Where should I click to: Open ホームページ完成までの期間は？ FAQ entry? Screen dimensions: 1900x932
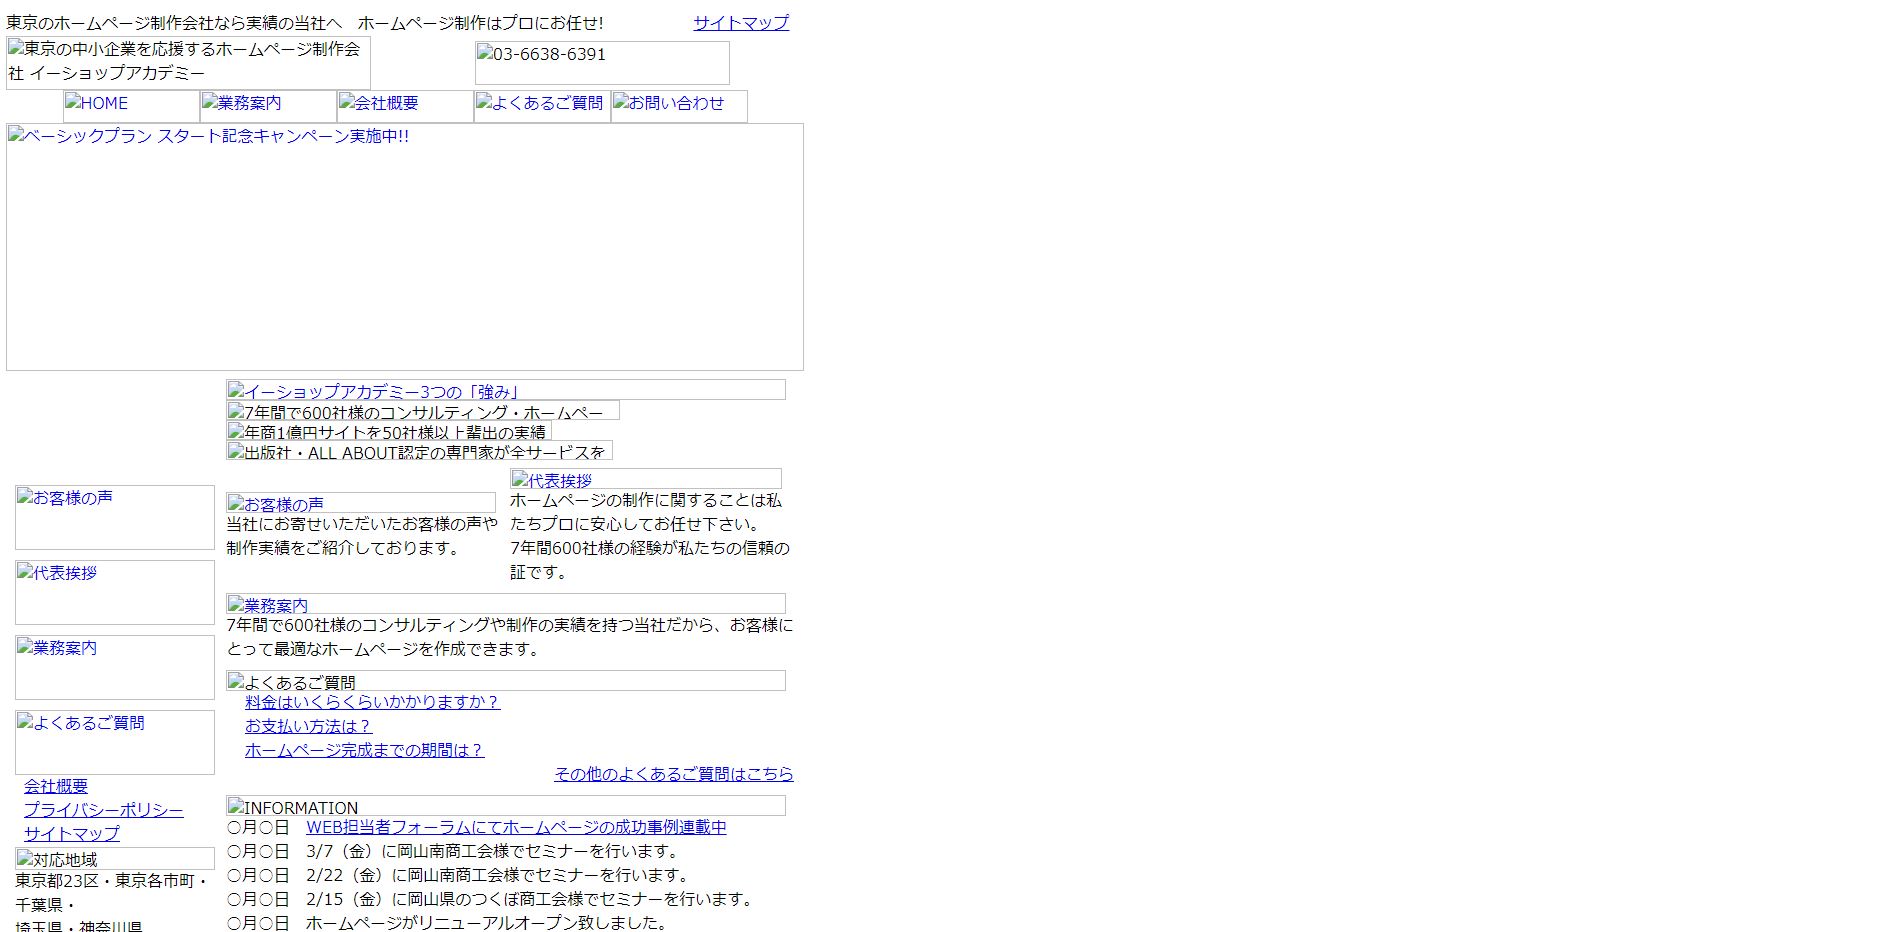coord(363,749)
